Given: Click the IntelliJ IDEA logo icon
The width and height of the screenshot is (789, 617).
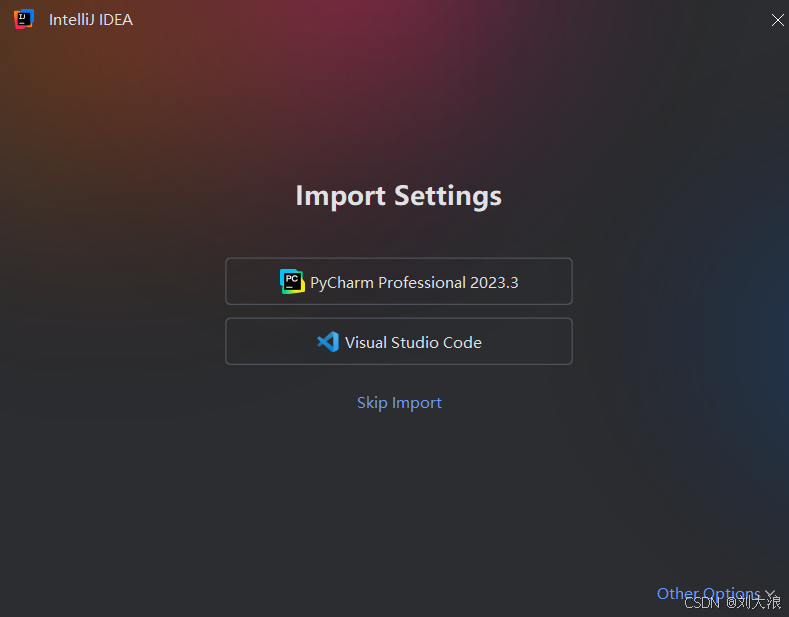Looking at the screenshot, I should [24, 19].
